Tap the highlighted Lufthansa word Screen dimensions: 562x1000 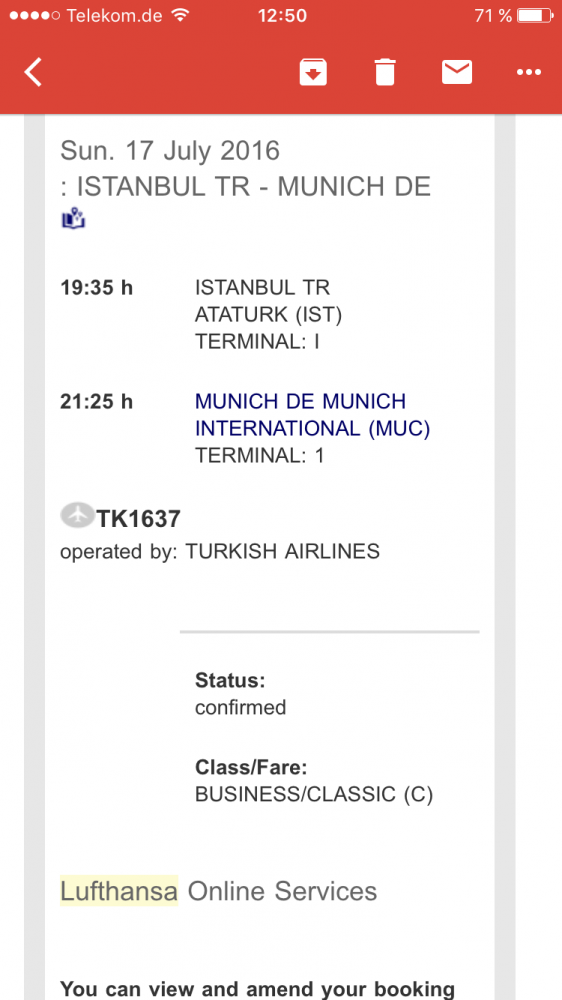(119, 890)
